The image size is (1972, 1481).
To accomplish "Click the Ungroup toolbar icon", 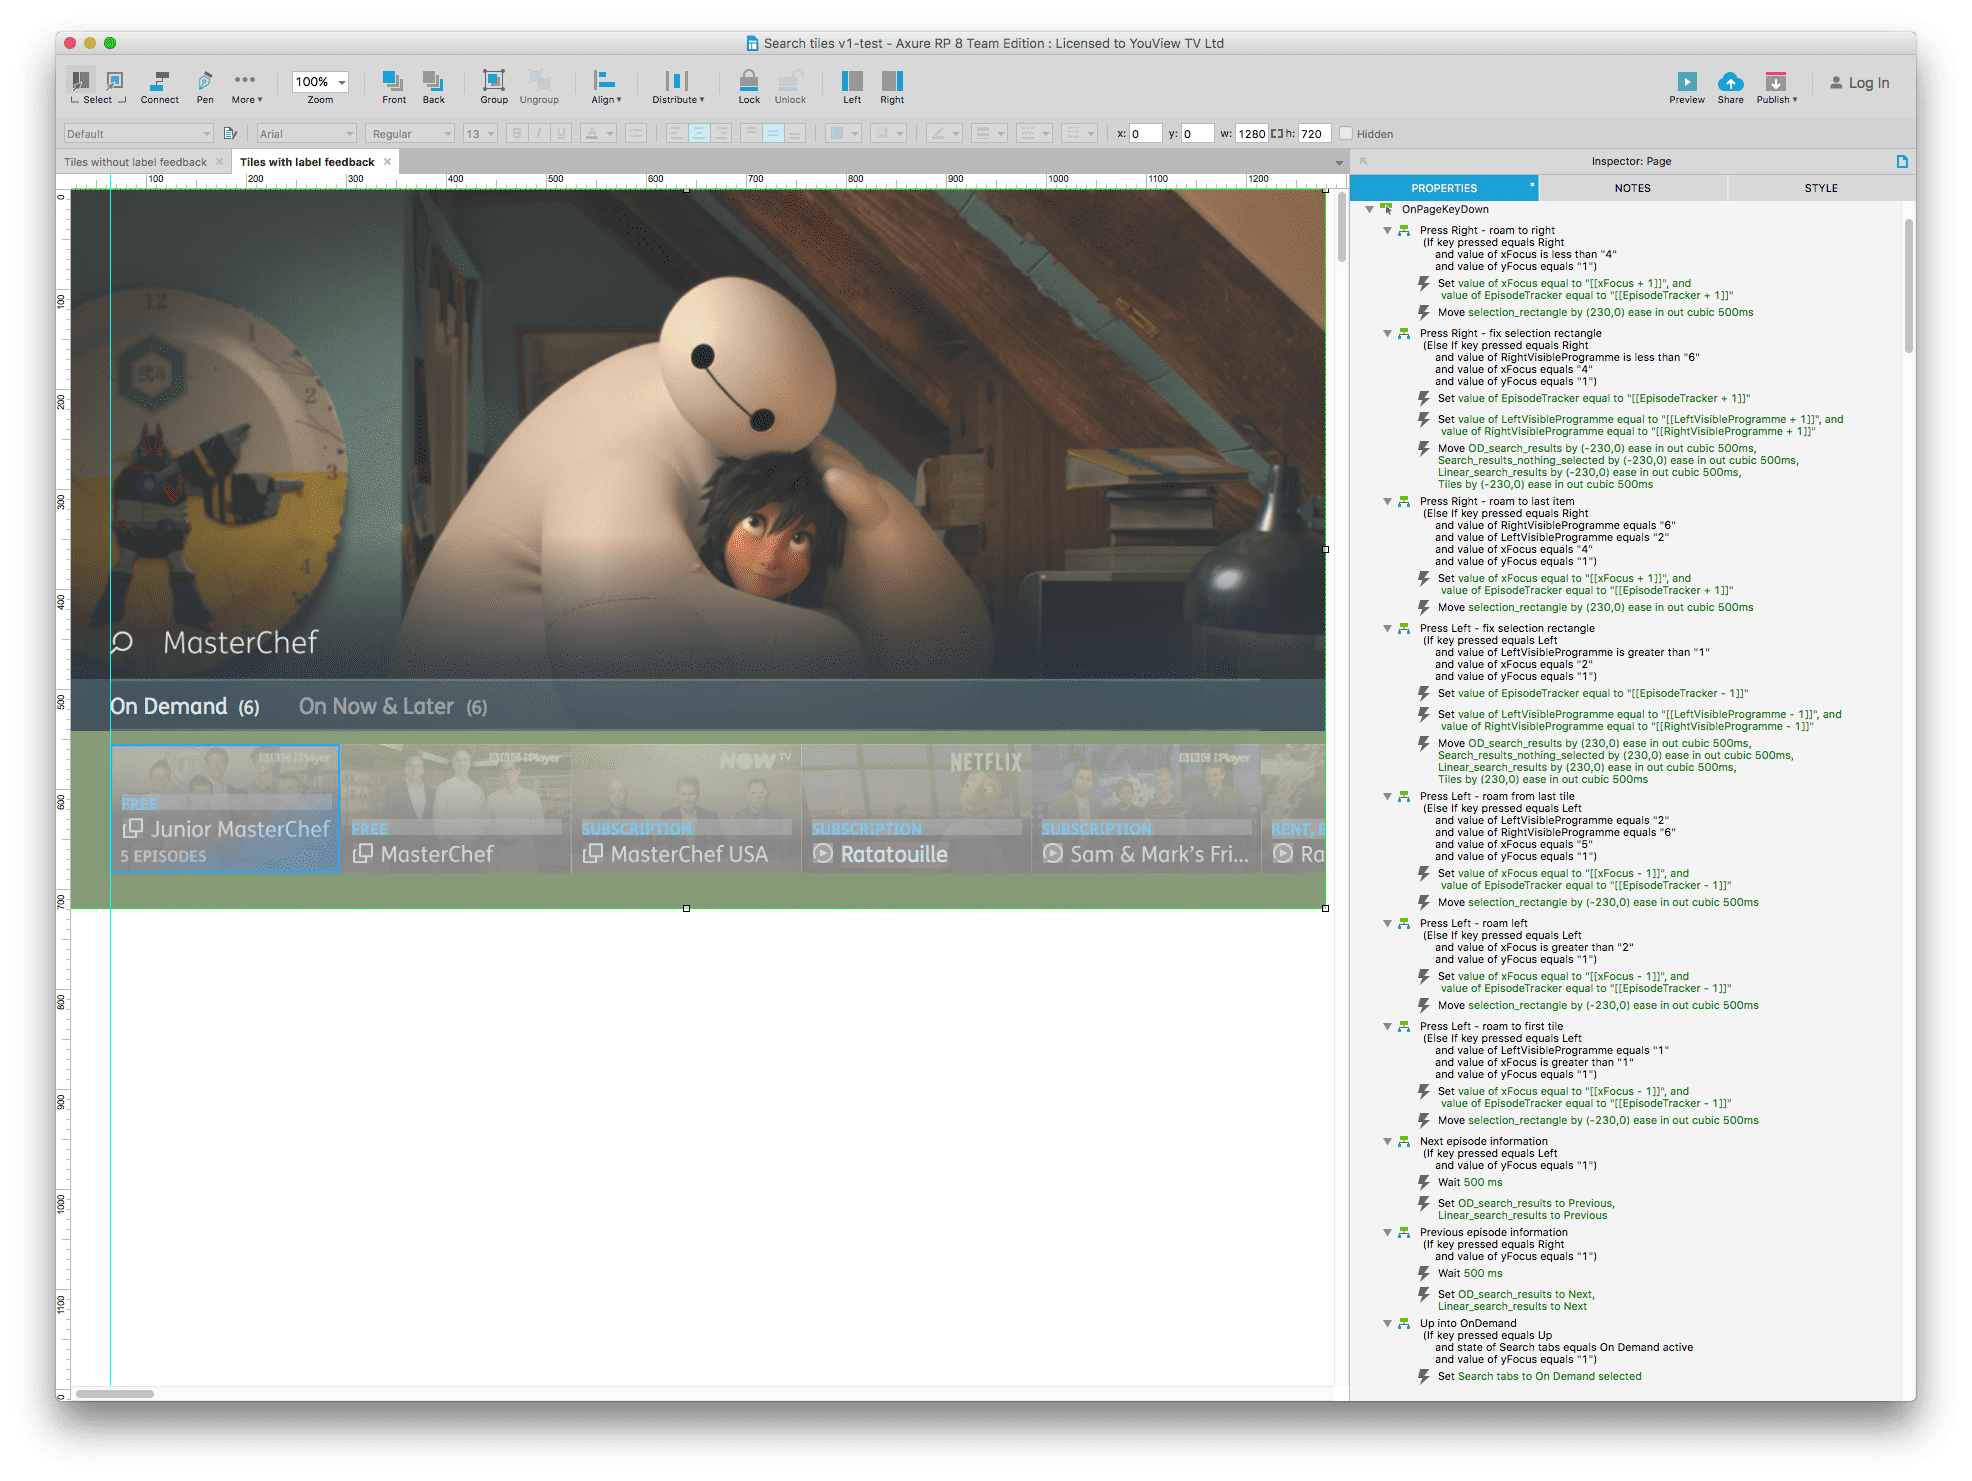I will (539, 86).
